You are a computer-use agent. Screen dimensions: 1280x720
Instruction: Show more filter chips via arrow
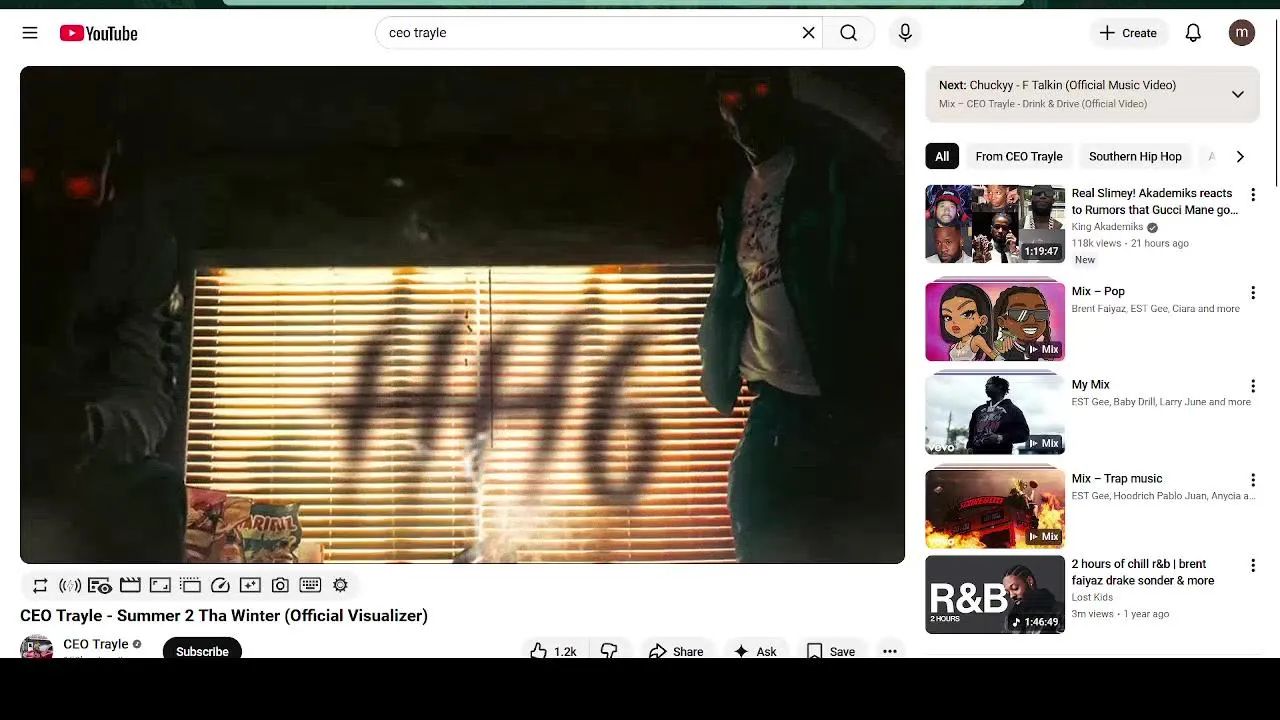pyautogui.click(x=1240, y=156)
